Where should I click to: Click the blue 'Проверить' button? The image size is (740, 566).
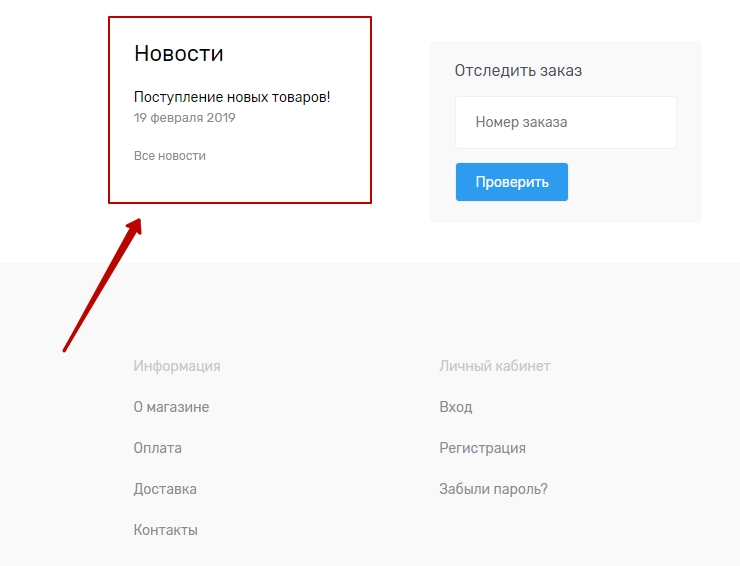click(x=512, y=182)
